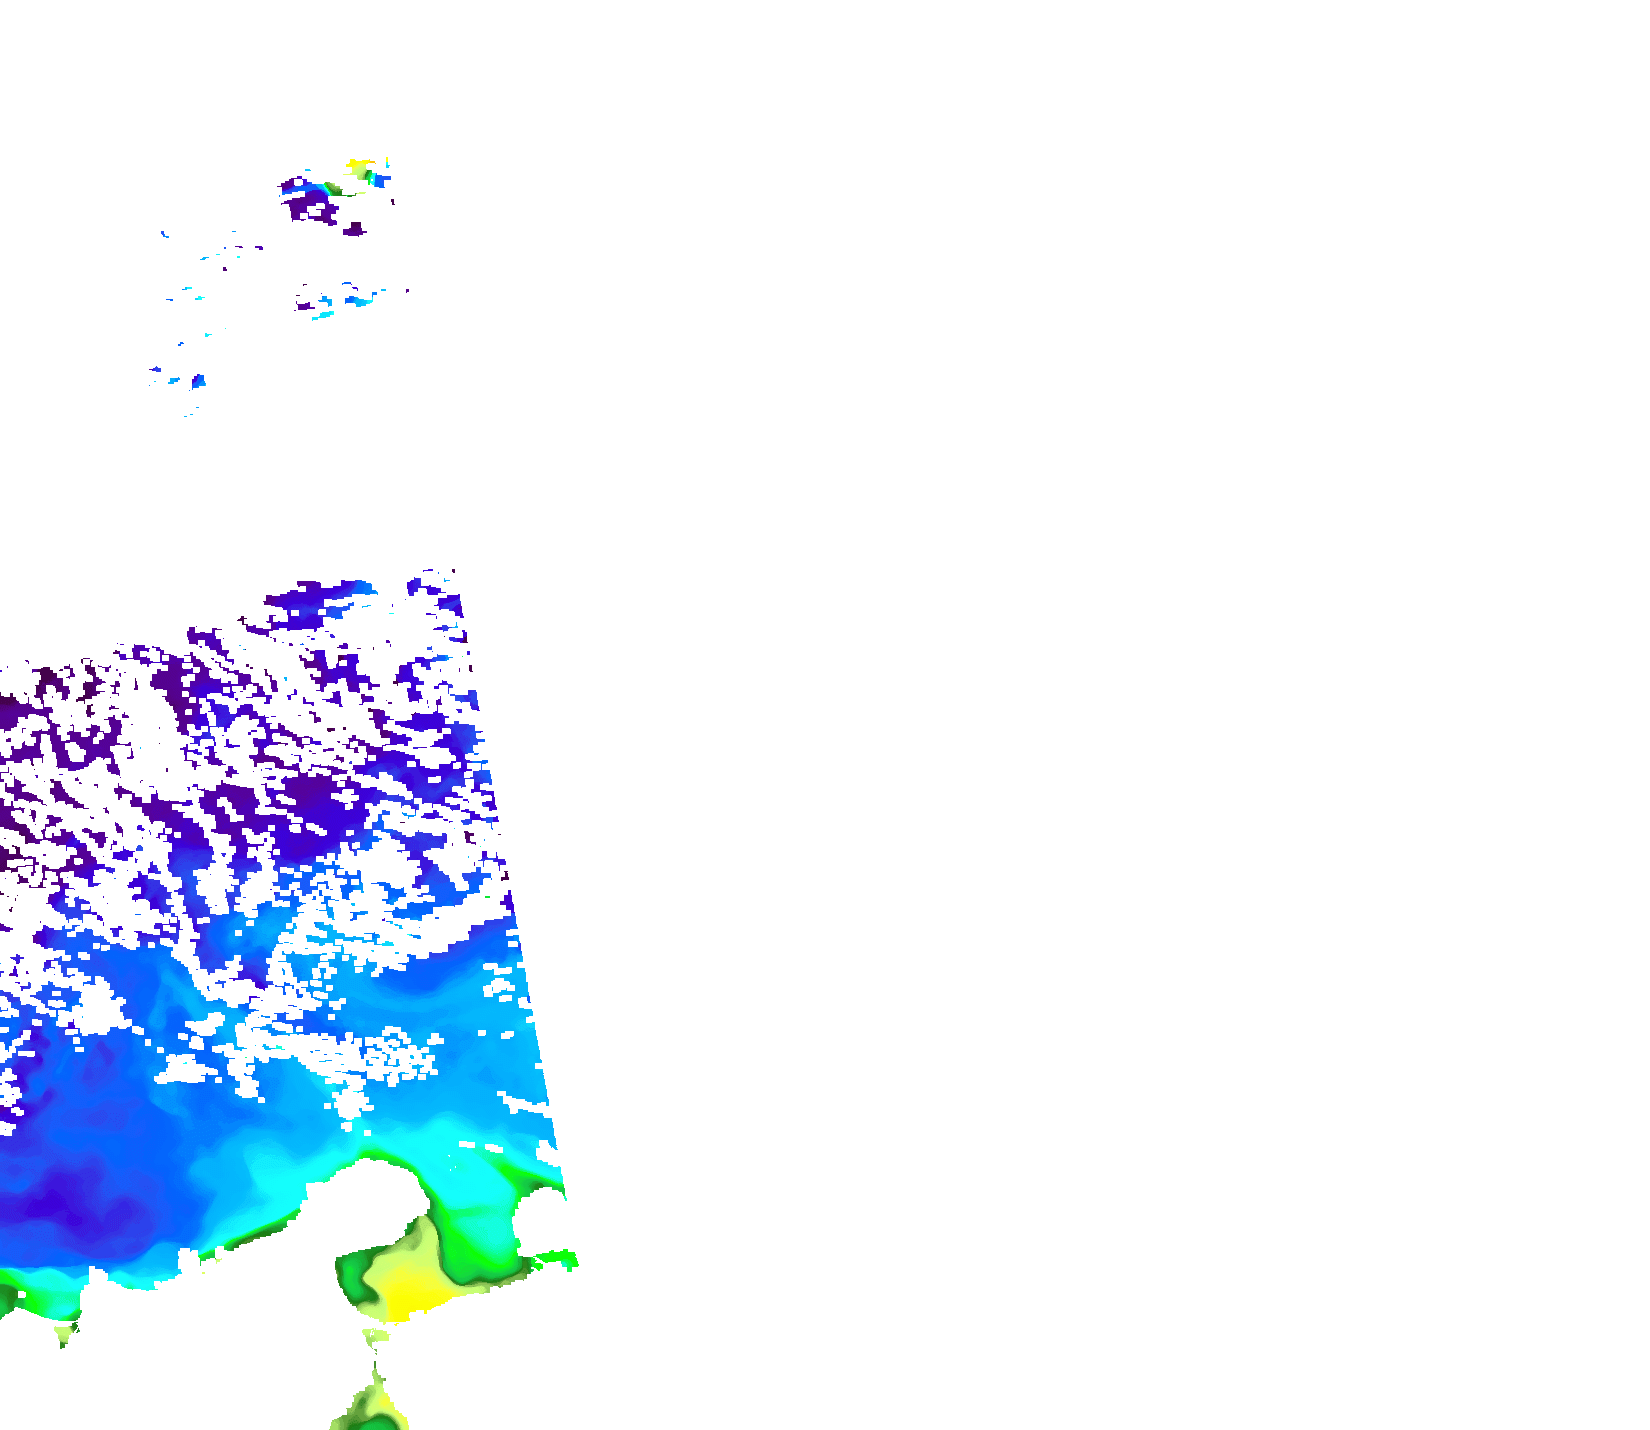Click the empty white area on the right
The height and width of the screenshot is (1430, 1650).
(x=1100, y=700)
